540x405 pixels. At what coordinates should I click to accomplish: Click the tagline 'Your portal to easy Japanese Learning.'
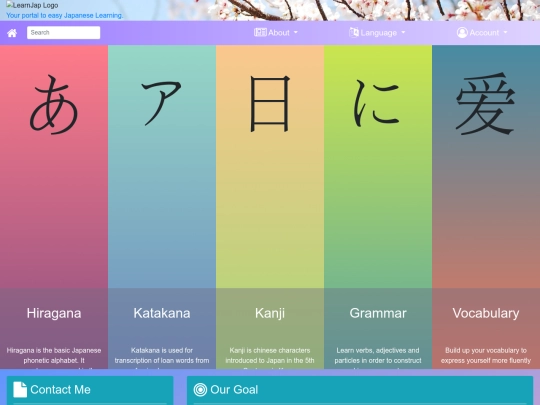[64, 15]
